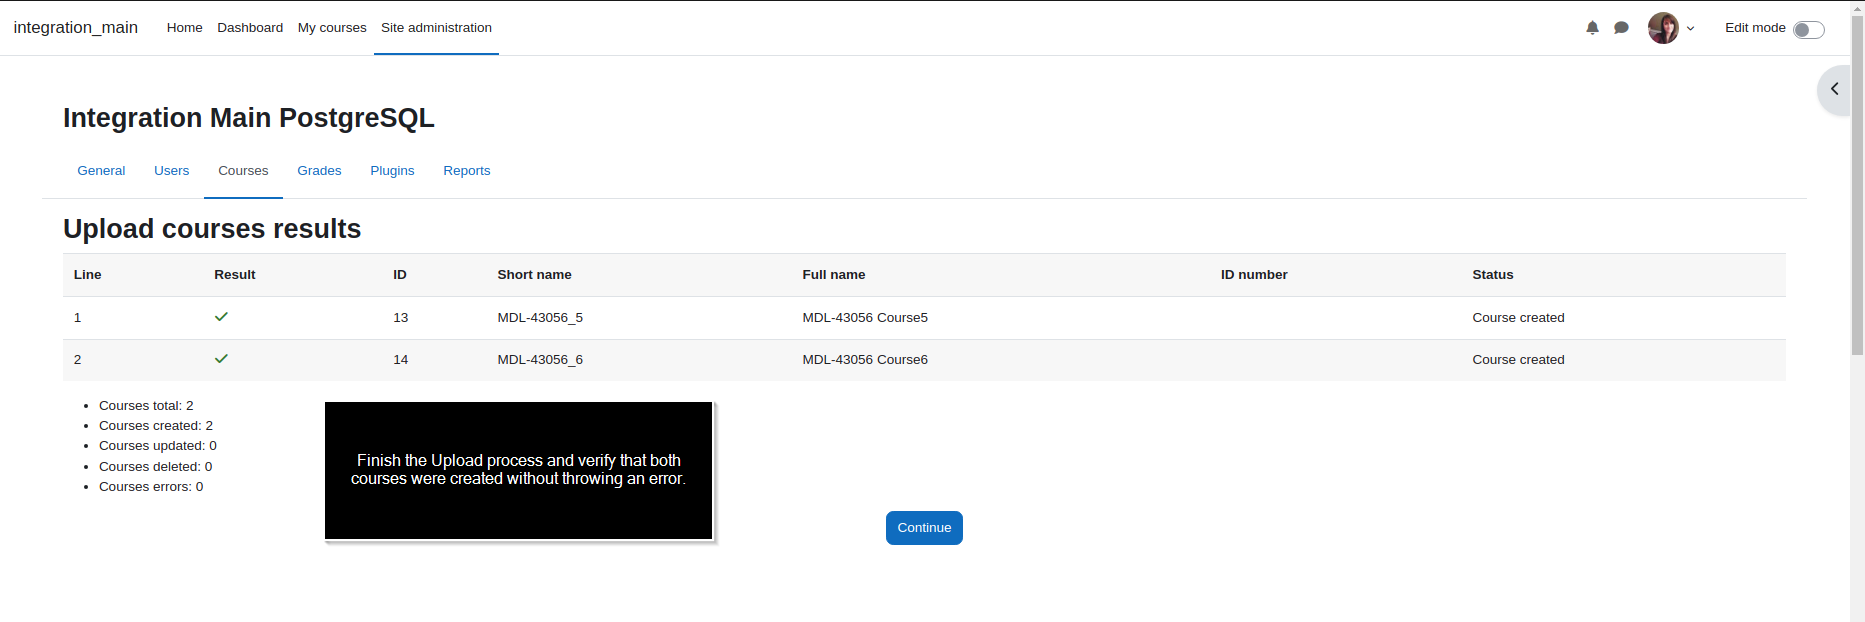This screenshot has height=622, width=1865.
Task: Switch to the General tab
Action: click(x=101, y=171)
